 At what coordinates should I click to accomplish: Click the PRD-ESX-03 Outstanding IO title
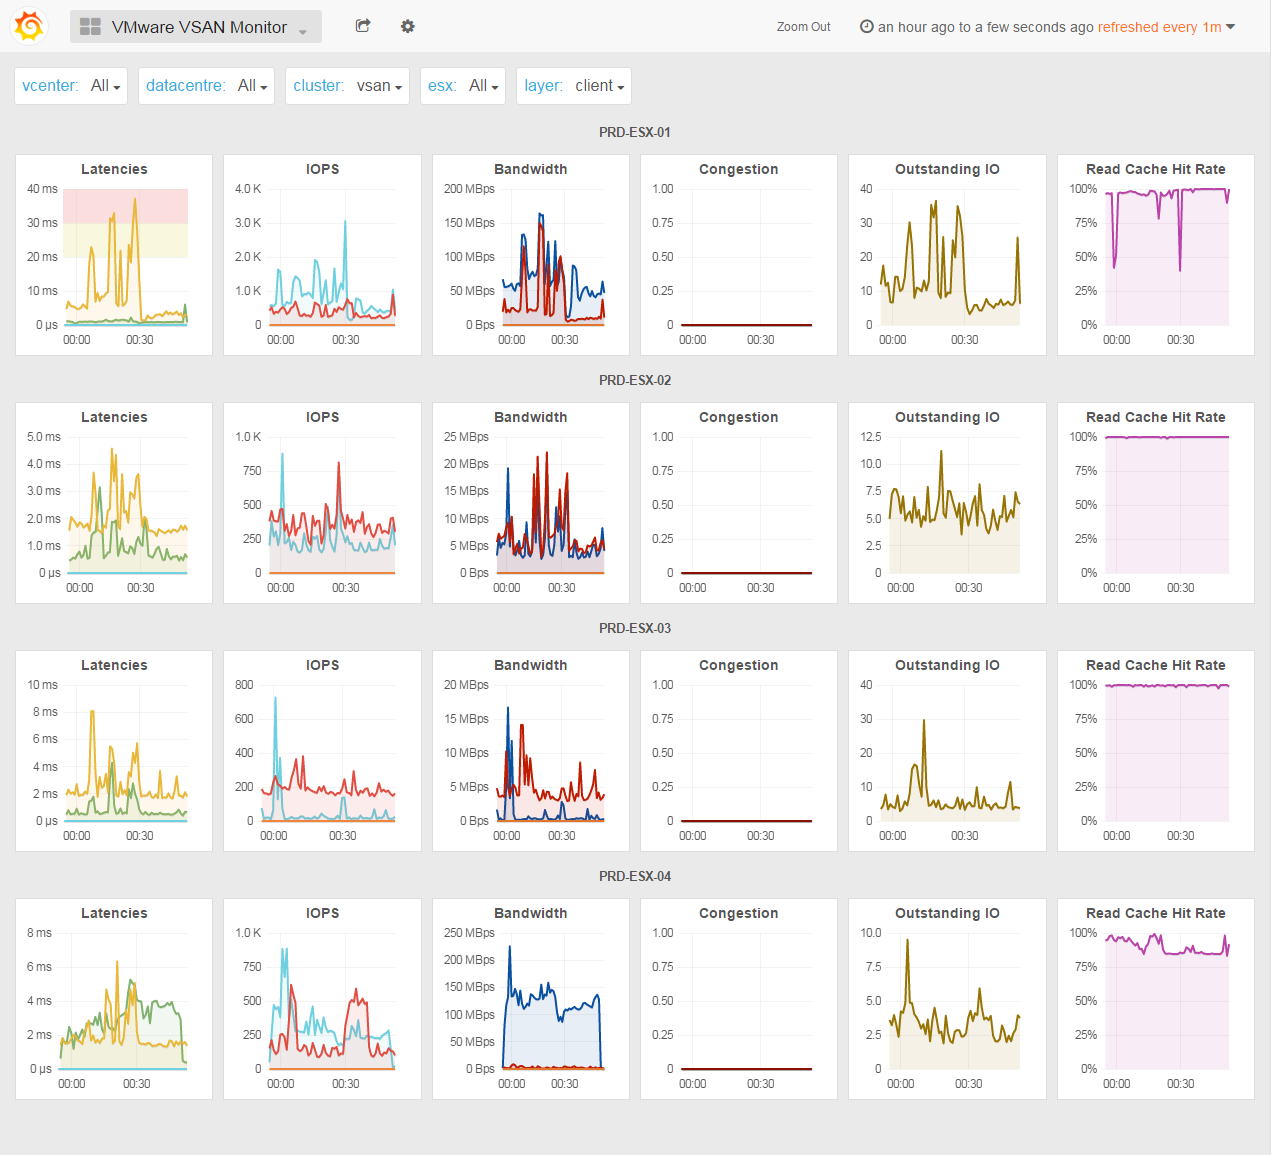click(947, 665)
